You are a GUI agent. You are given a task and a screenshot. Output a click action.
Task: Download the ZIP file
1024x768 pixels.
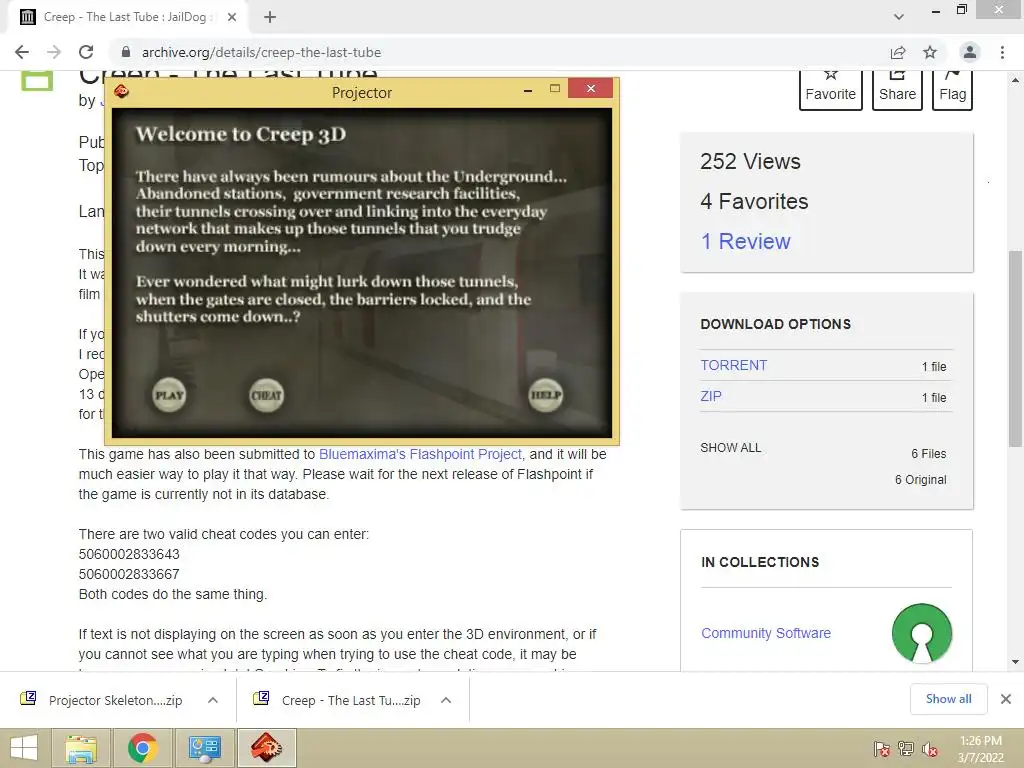coord(711,396)
